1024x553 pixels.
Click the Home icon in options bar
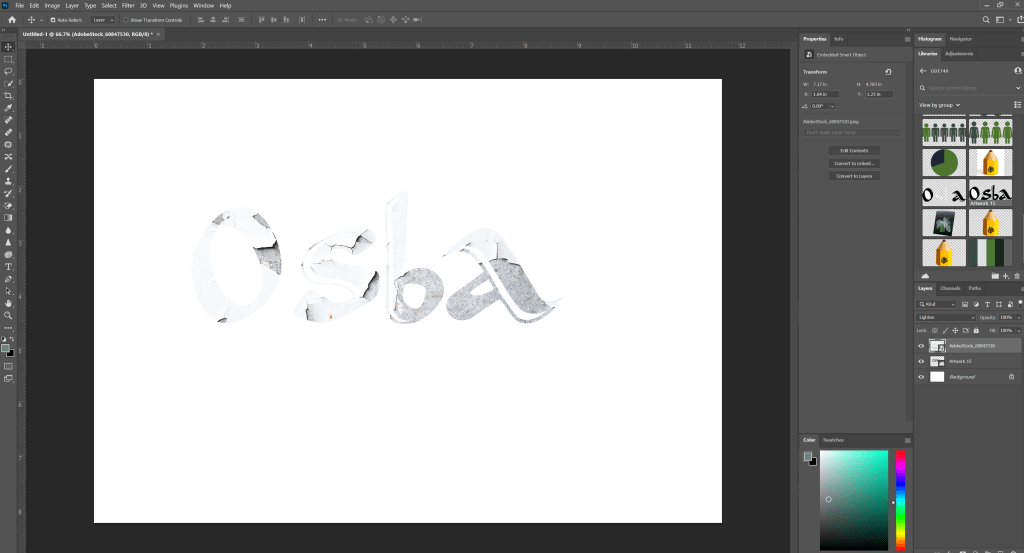tap(12, 19)
